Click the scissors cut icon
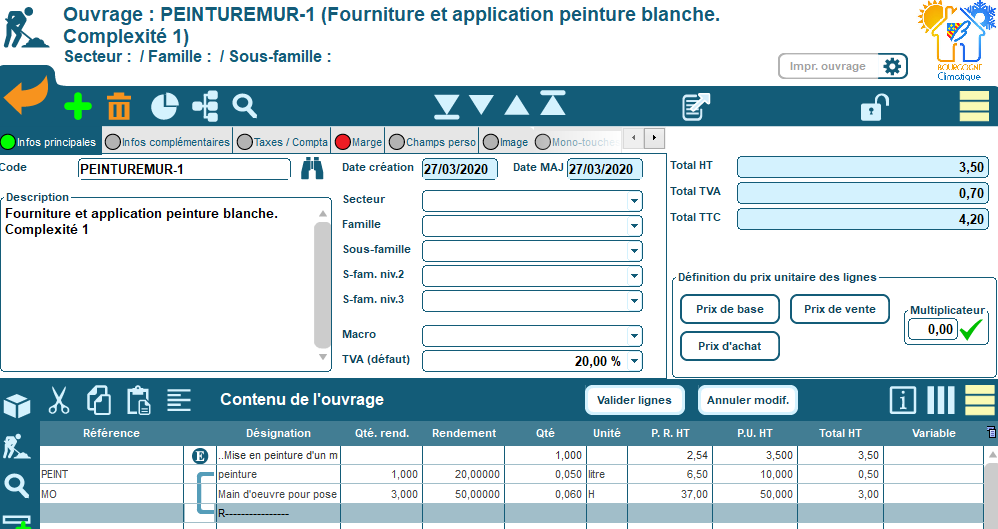The height and width of the screenshot is (529, 998). (59, 401)
